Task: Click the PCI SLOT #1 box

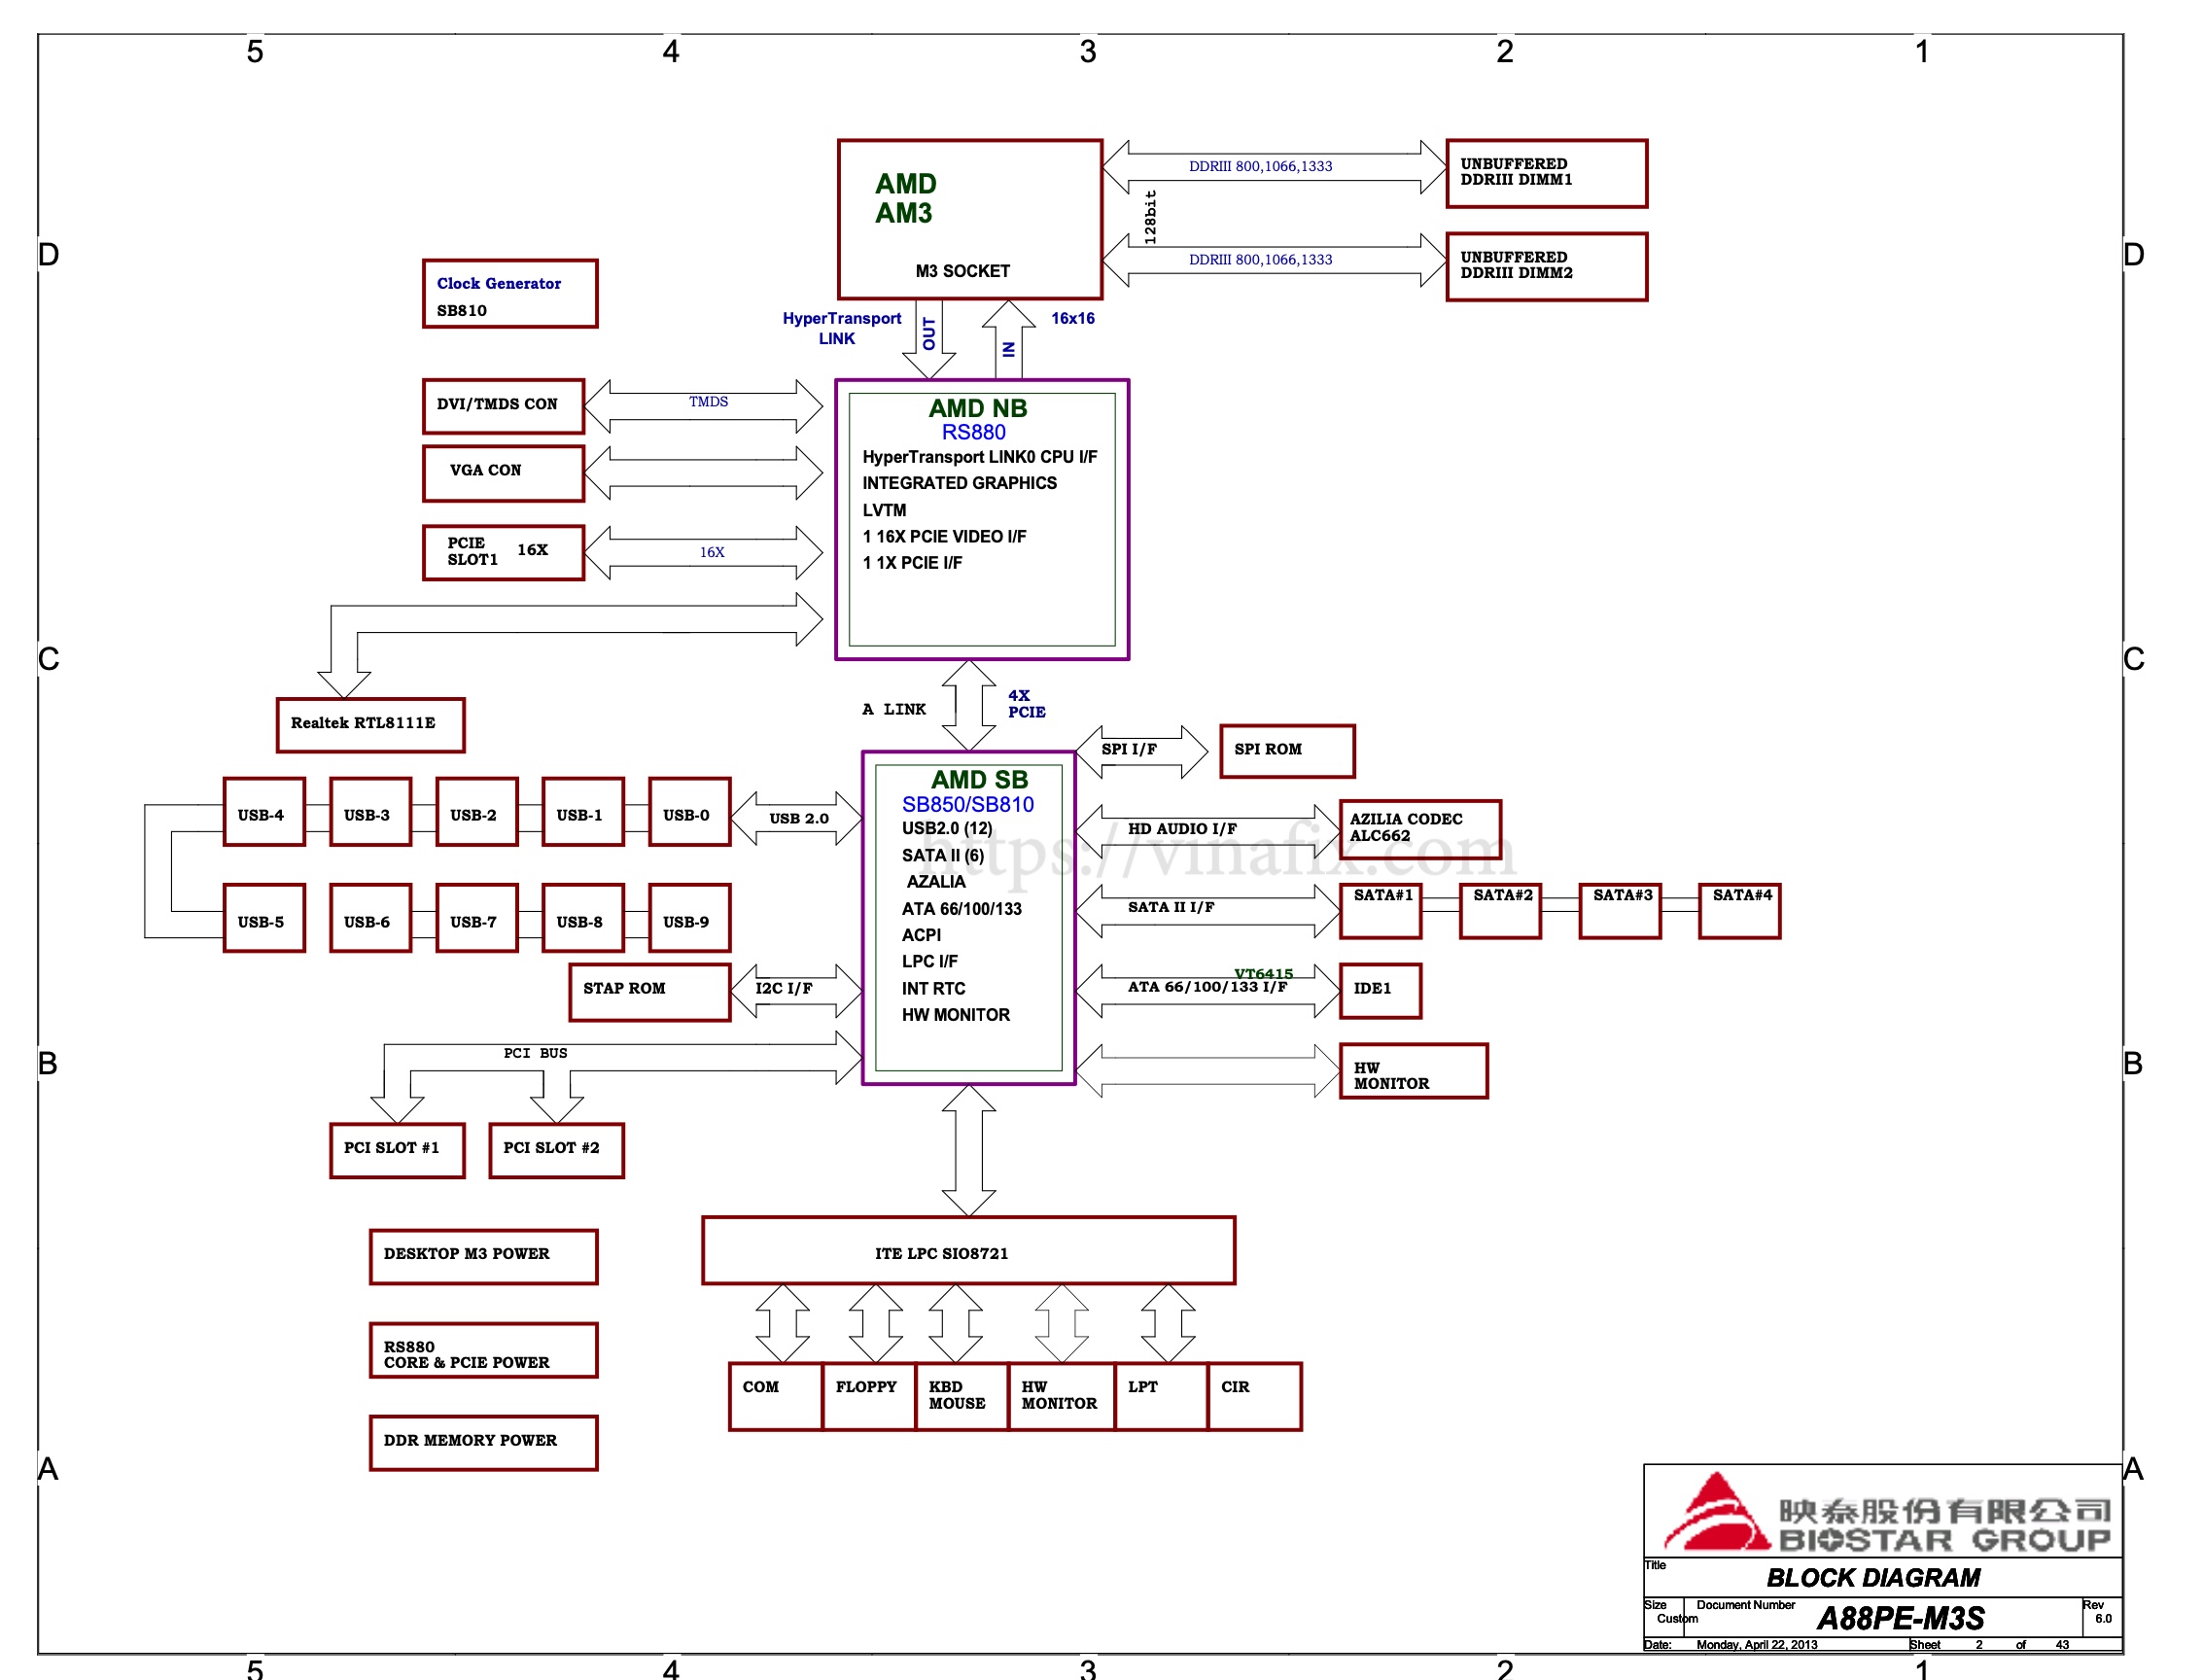Action: point(397,1150)
